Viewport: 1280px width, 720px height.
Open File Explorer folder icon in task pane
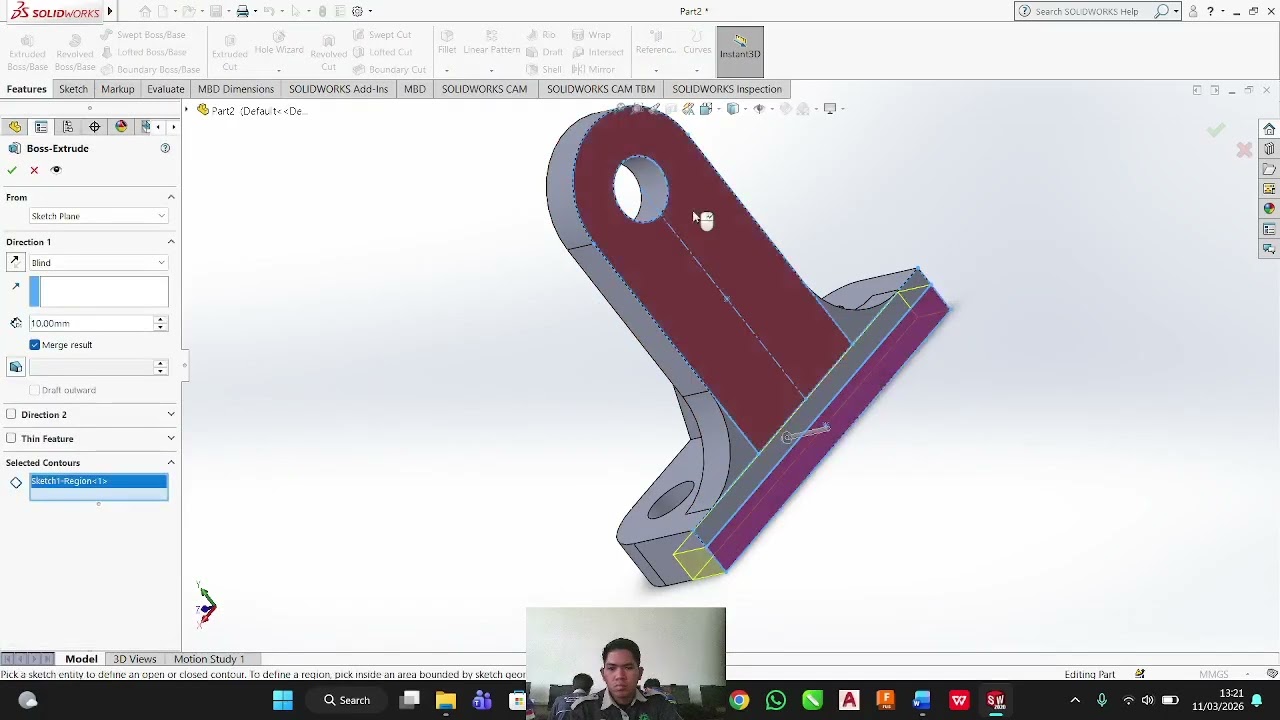click(1269, 169)
